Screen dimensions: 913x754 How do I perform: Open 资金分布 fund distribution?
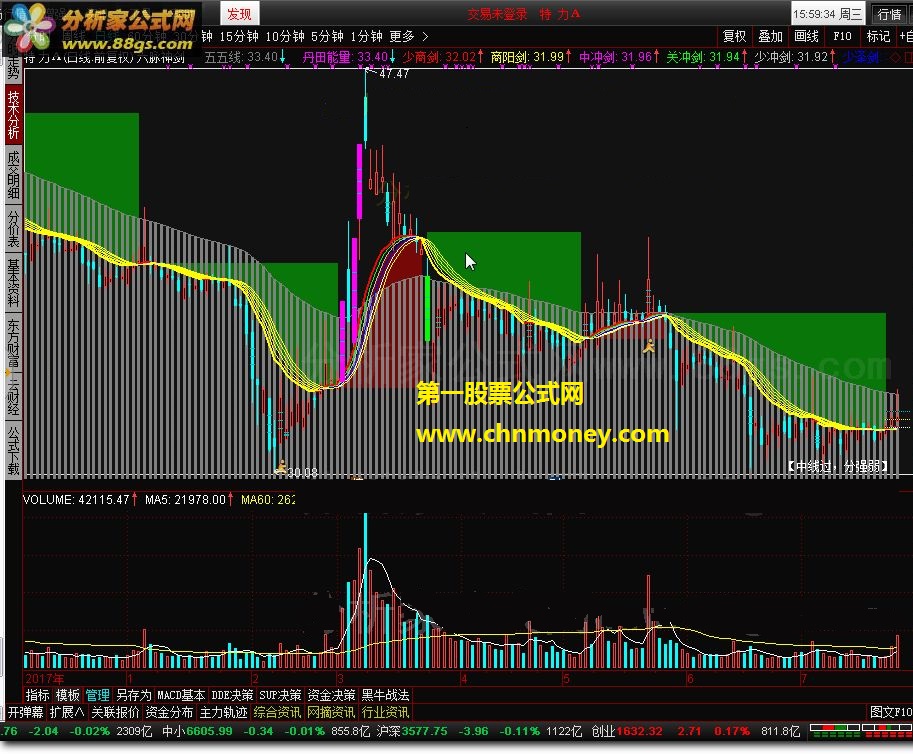pyautogui.click(x=169, y=713)
